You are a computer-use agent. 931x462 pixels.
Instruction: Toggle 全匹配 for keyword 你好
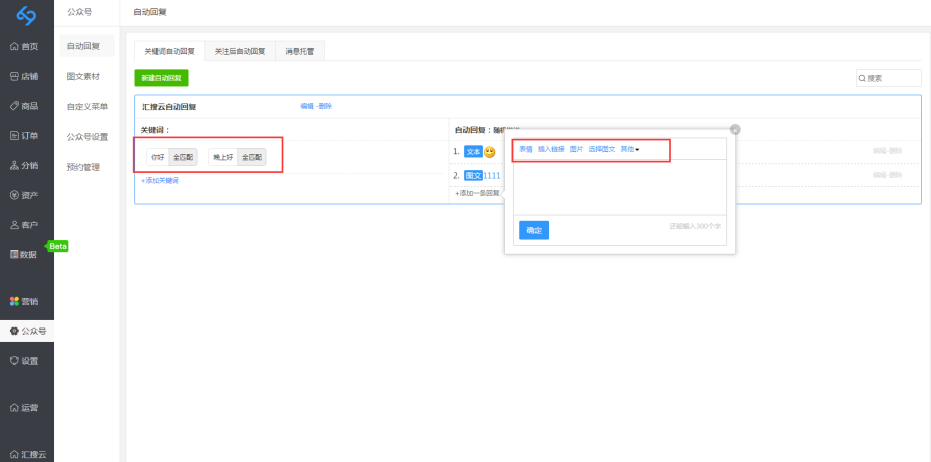tap(183, 157)
